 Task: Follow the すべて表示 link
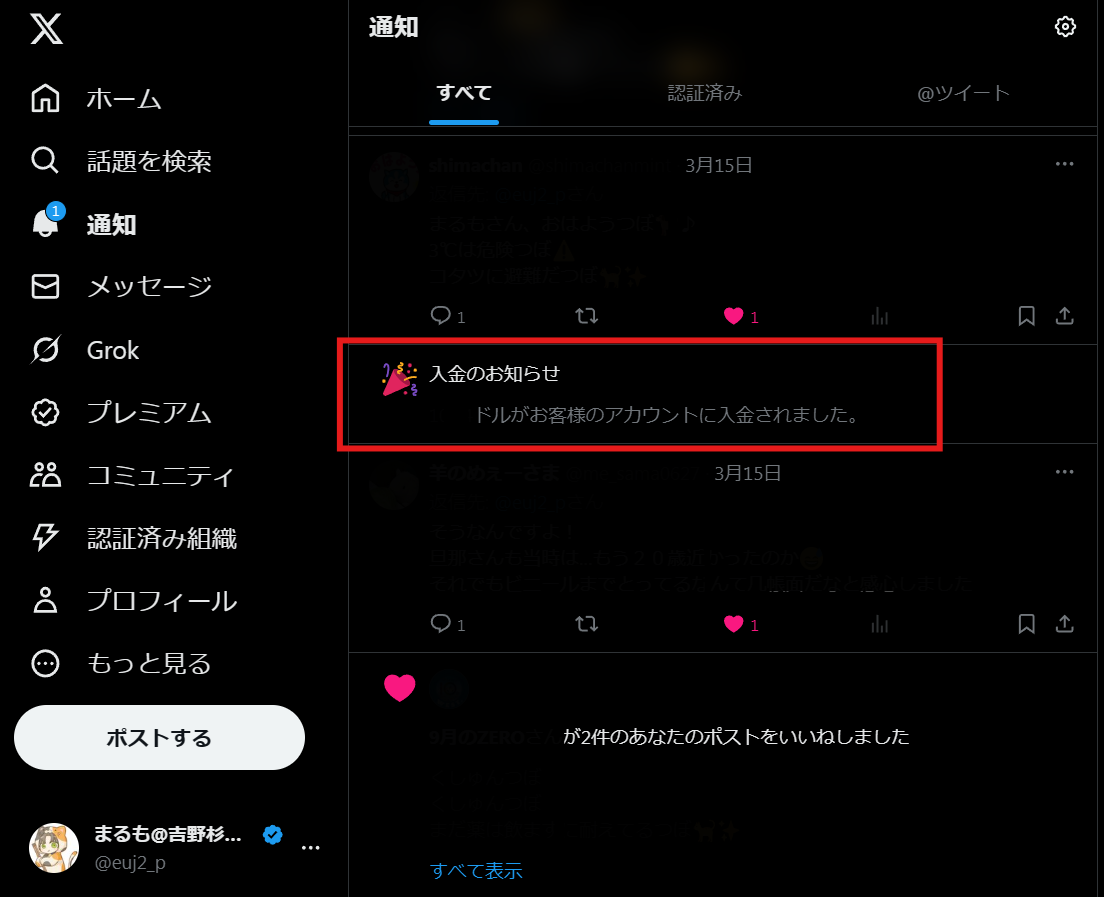(476, 871)
